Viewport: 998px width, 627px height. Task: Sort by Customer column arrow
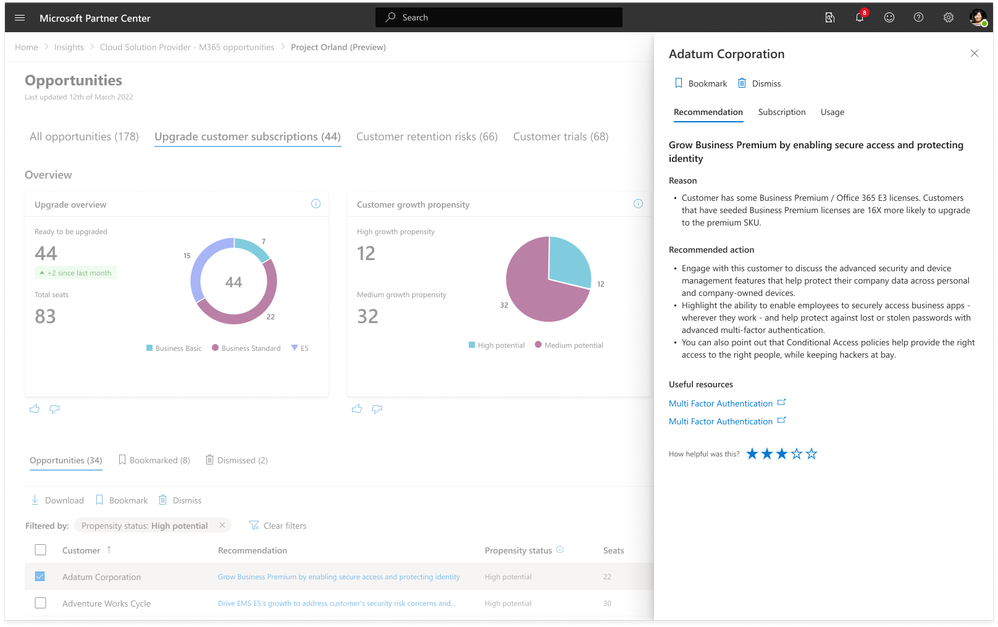pyautogui.click(x=109, y=549)
